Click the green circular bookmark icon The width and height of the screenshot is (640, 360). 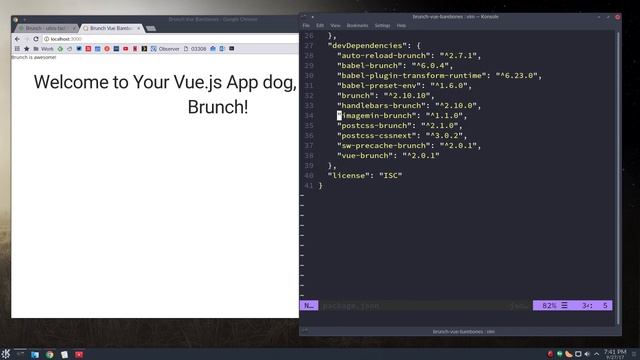(60, 49)
